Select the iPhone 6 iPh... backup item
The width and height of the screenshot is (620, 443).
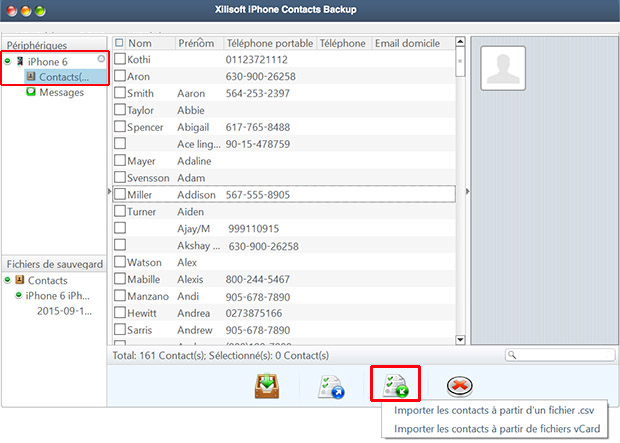58,295
